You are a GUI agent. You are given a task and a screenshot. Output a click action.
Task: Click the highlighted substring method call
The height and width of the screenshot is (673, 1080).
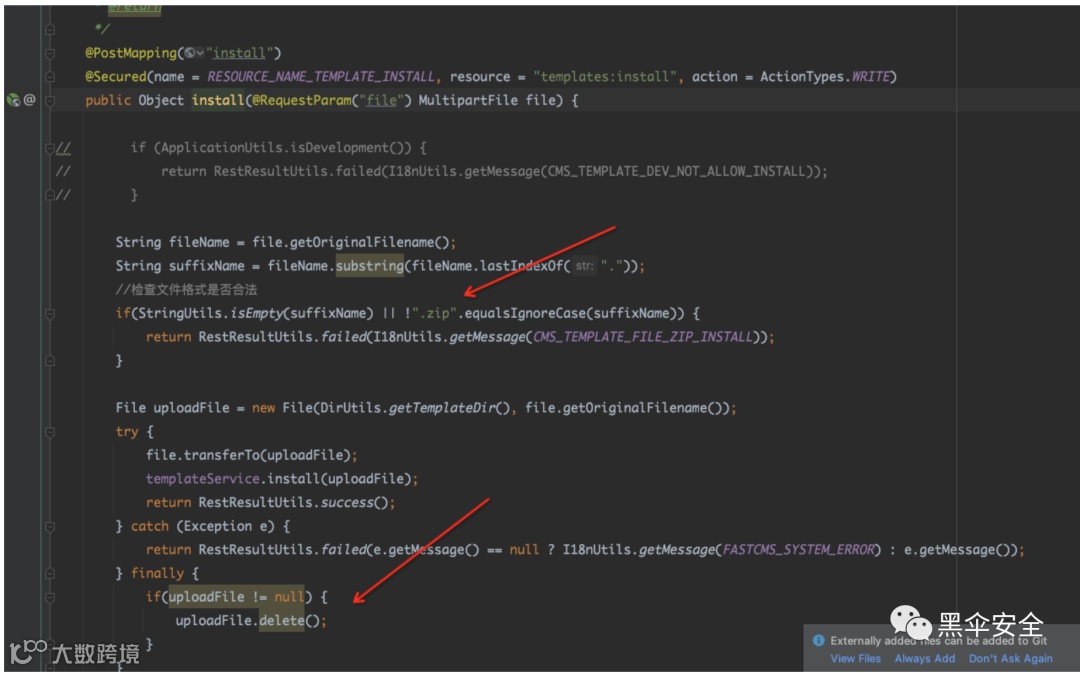[x=370, y=265]
